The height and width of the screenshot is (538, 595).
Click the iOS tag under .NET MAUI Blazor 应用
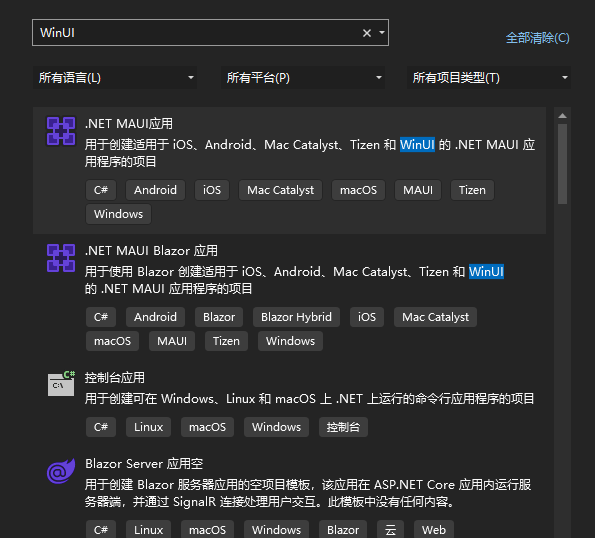pyautogui.click(x=367, y=317)
